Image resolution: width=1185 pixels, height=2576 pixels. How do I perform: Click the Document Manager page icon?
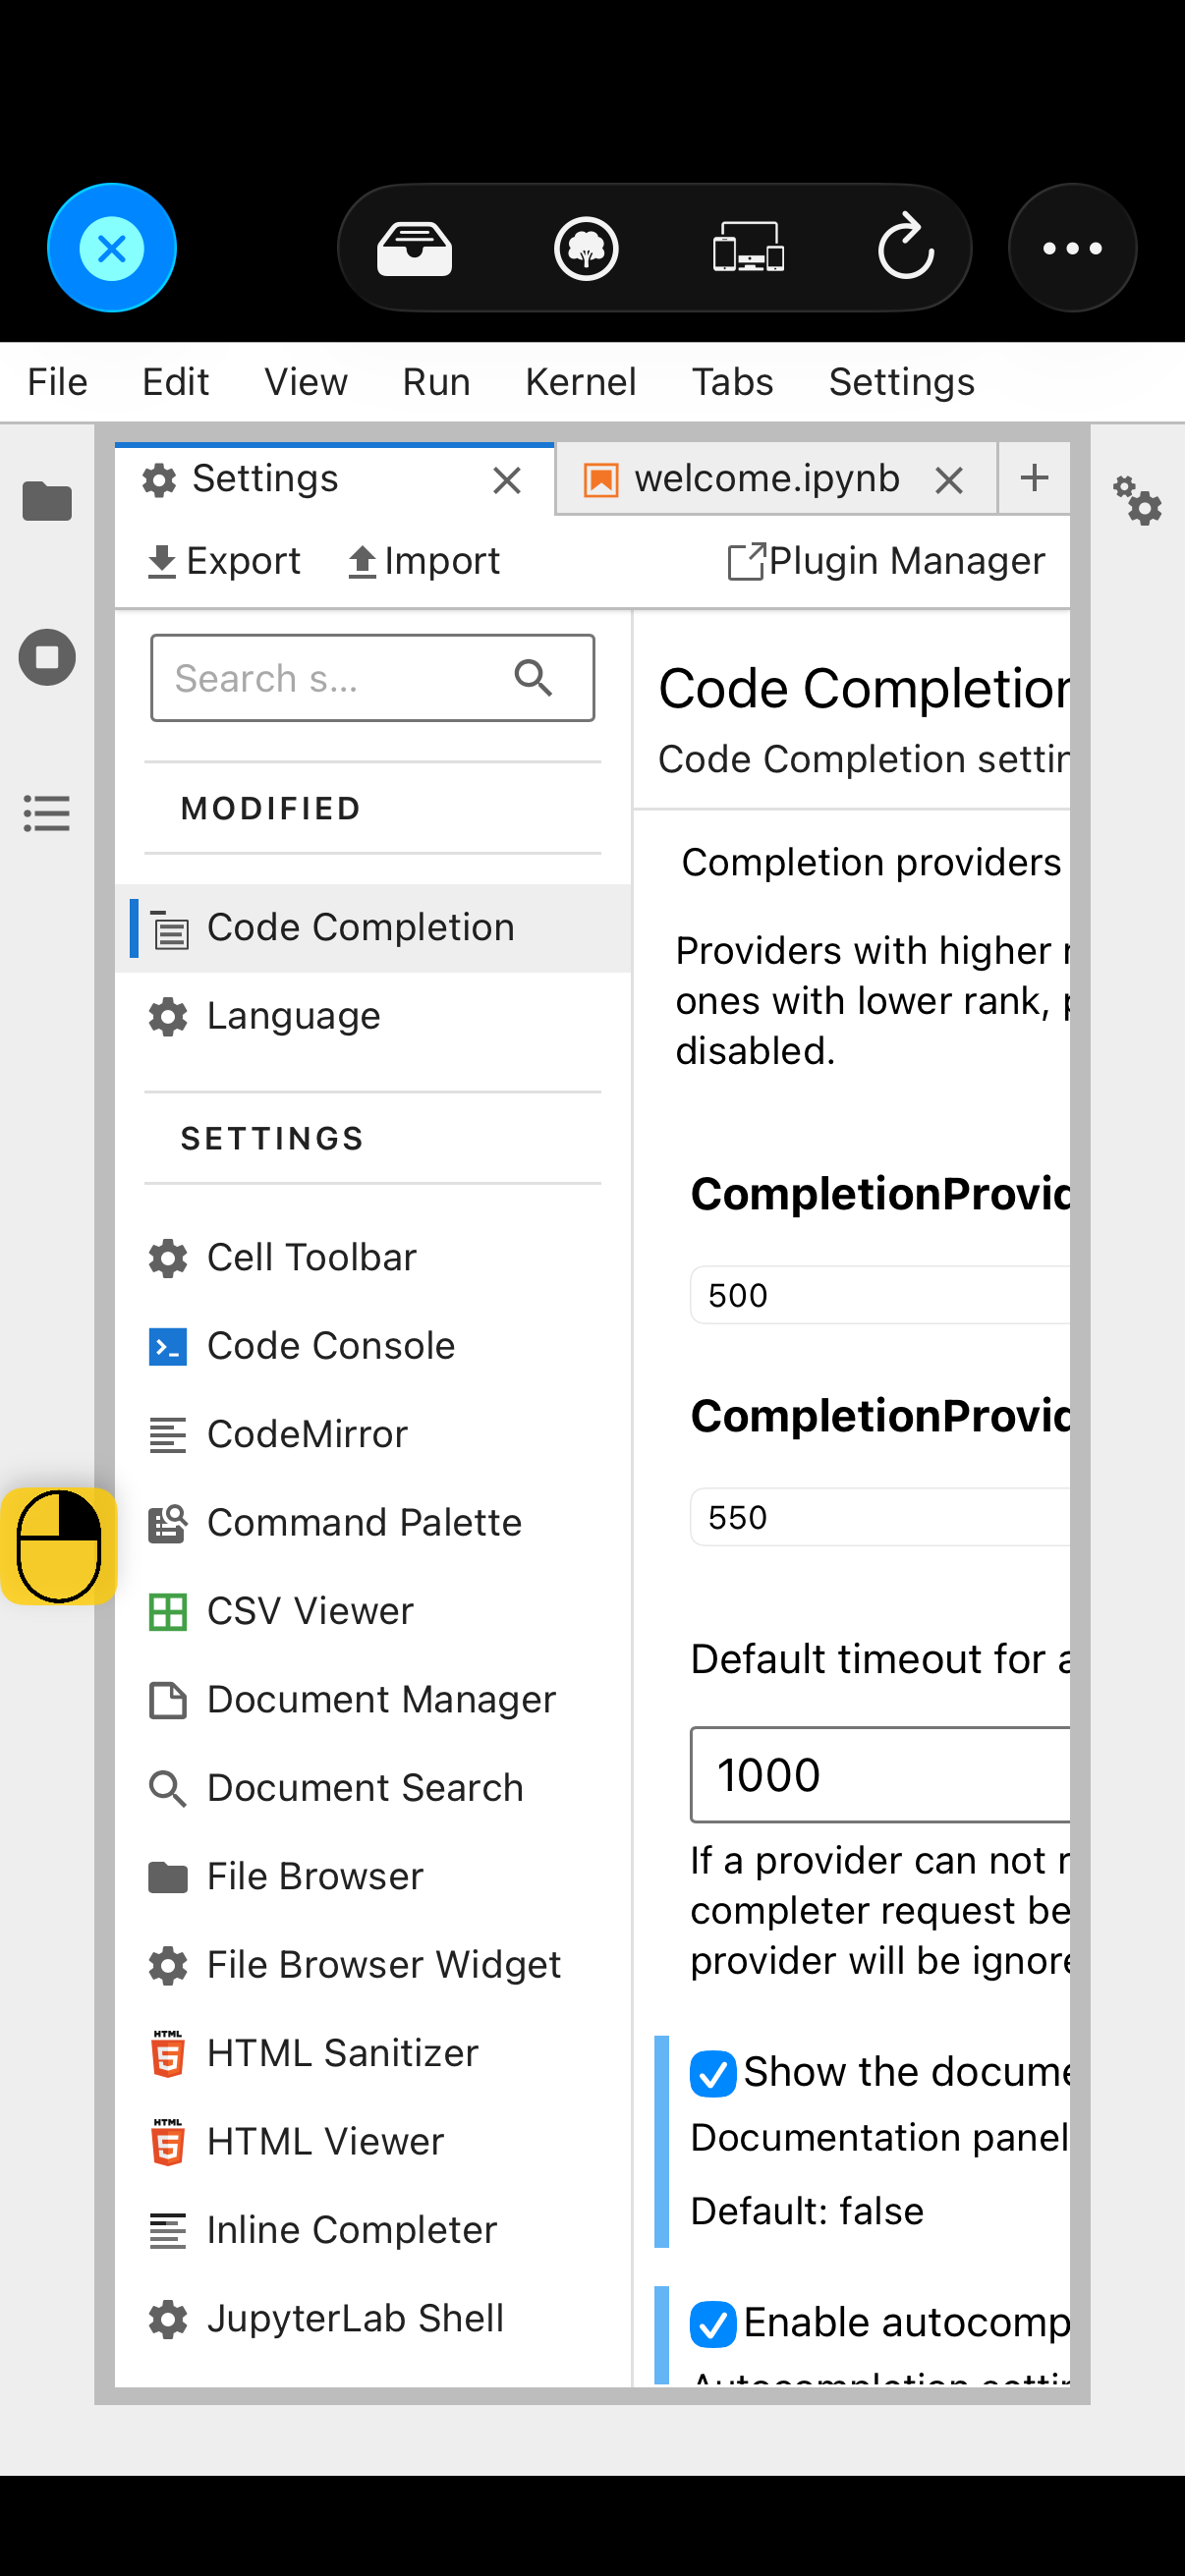coord(168,1700)
